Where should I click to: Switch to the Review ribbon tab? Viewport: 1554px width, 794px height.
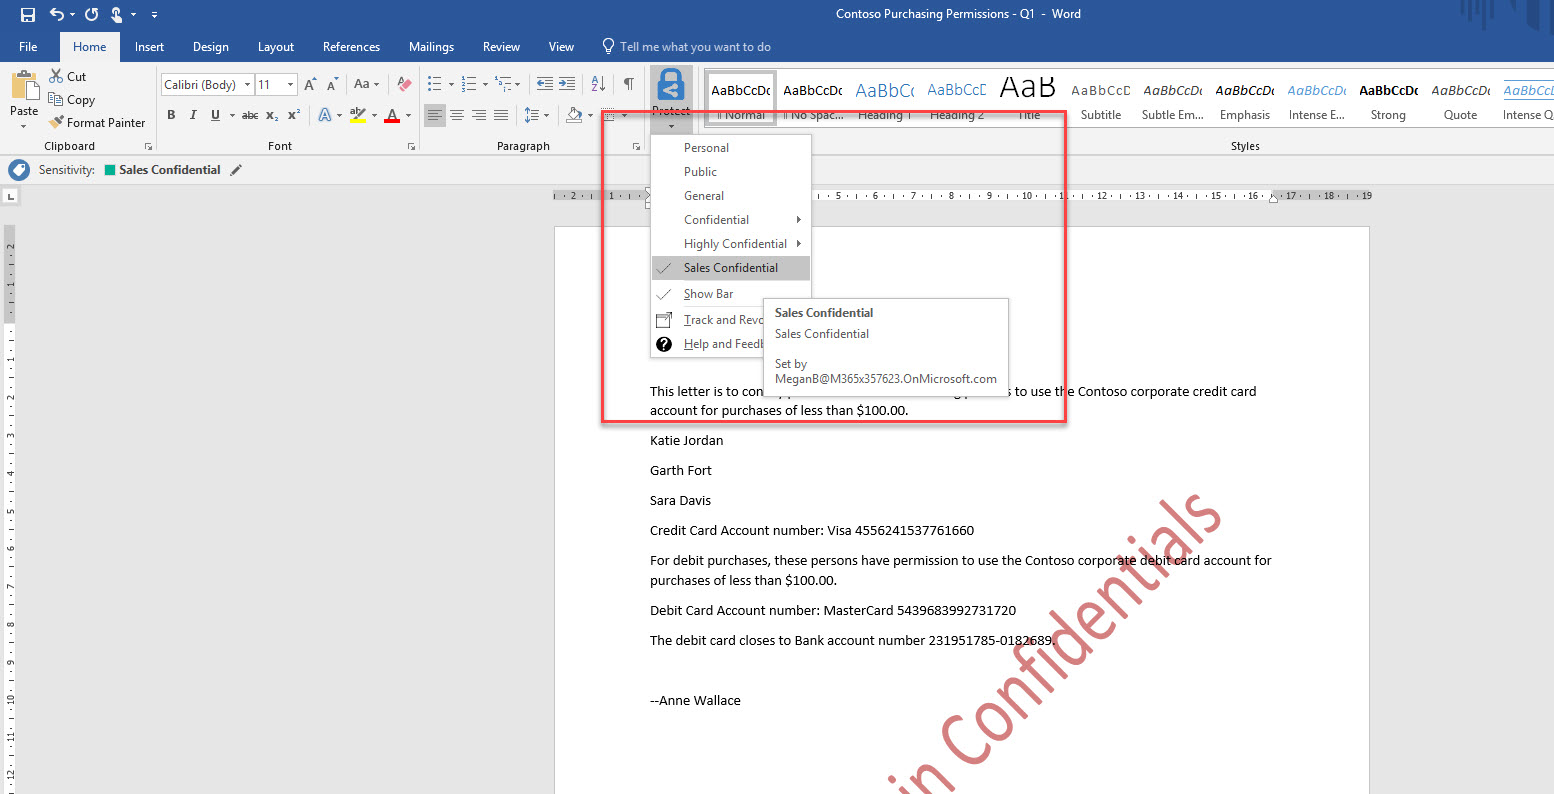pos(501,47)
